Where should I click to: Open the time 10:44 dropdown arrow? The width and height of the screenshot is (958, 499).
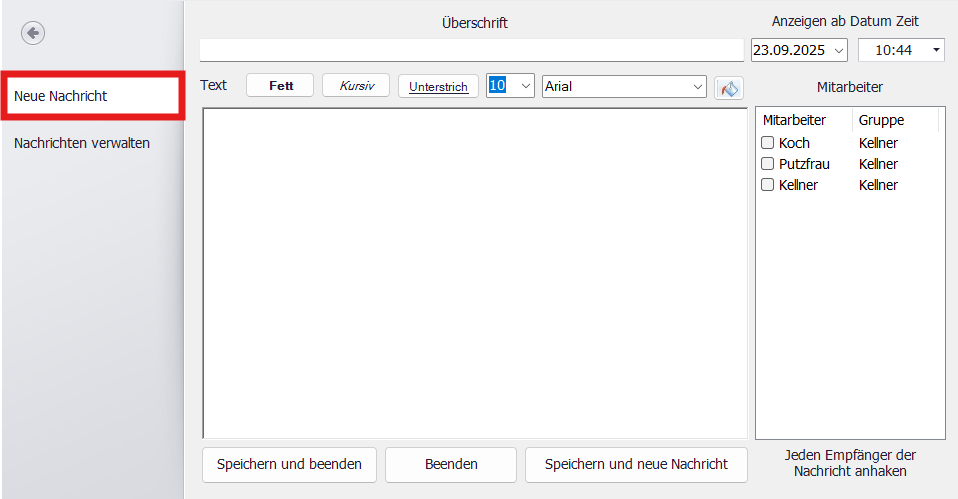pos(936,50)
